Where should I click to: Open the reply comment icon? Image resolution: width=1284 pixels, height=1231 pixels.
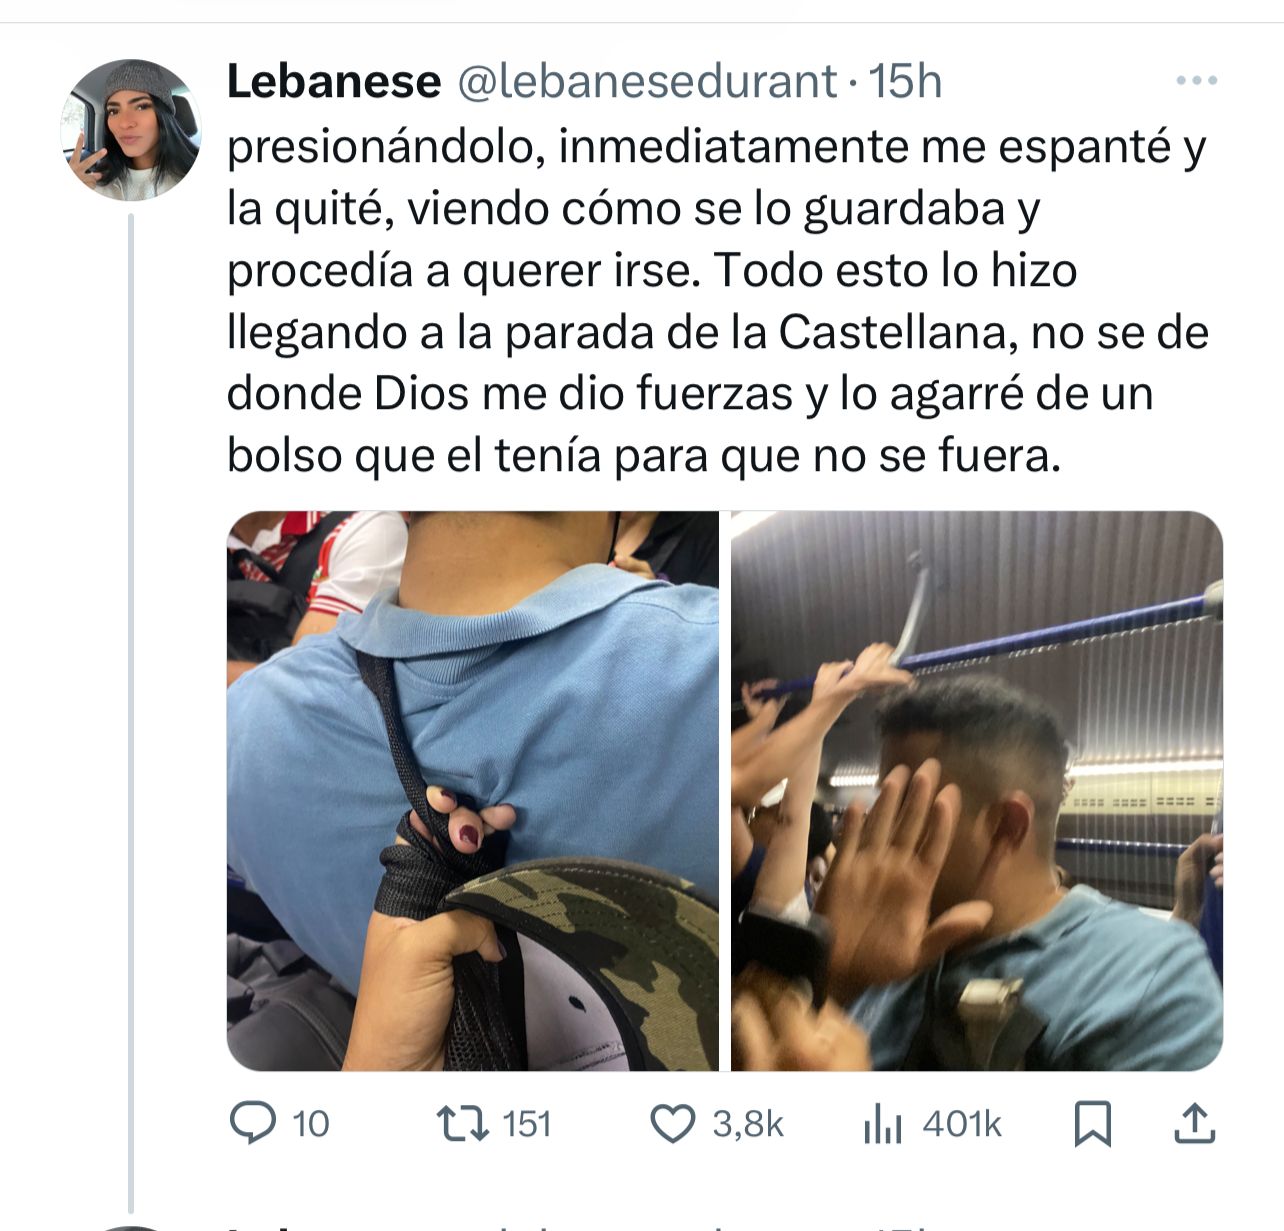pyautogui.click(x=252, y=1123)
